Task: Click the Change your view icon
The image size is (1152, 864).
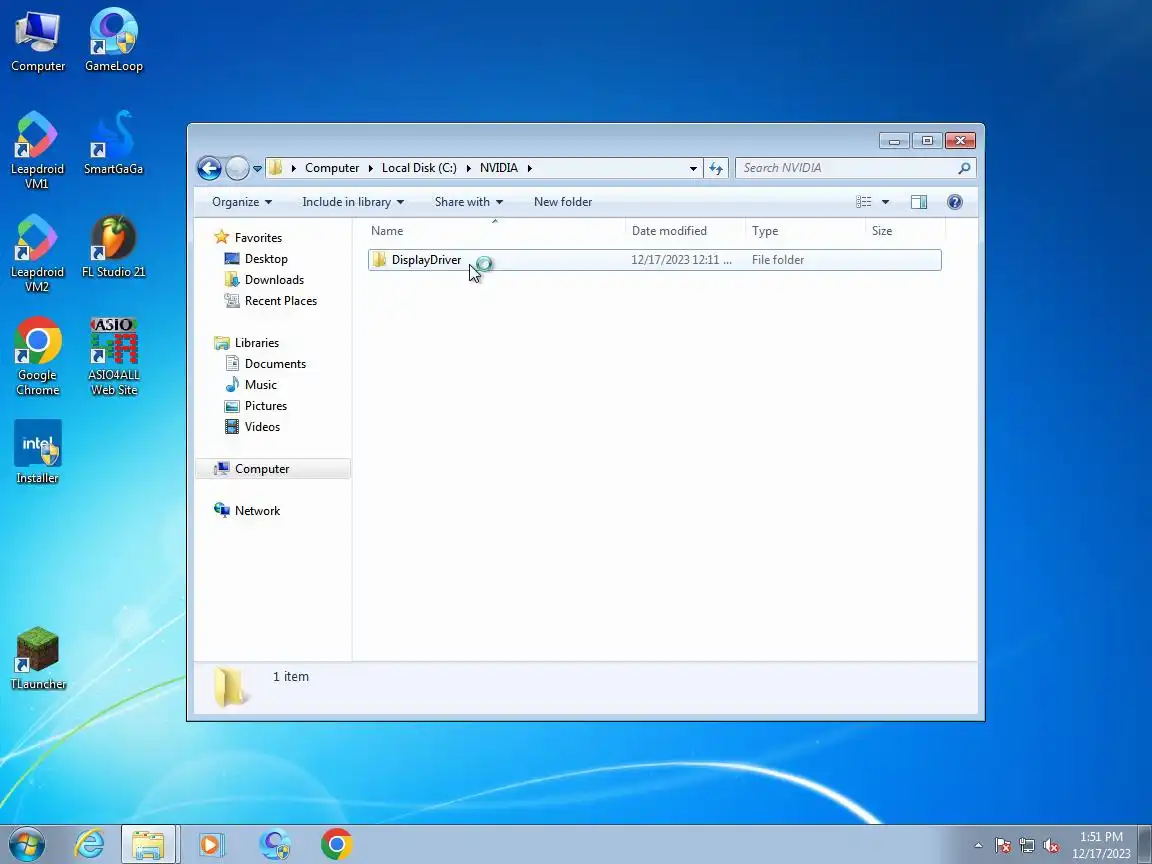Action: [863, 202]
